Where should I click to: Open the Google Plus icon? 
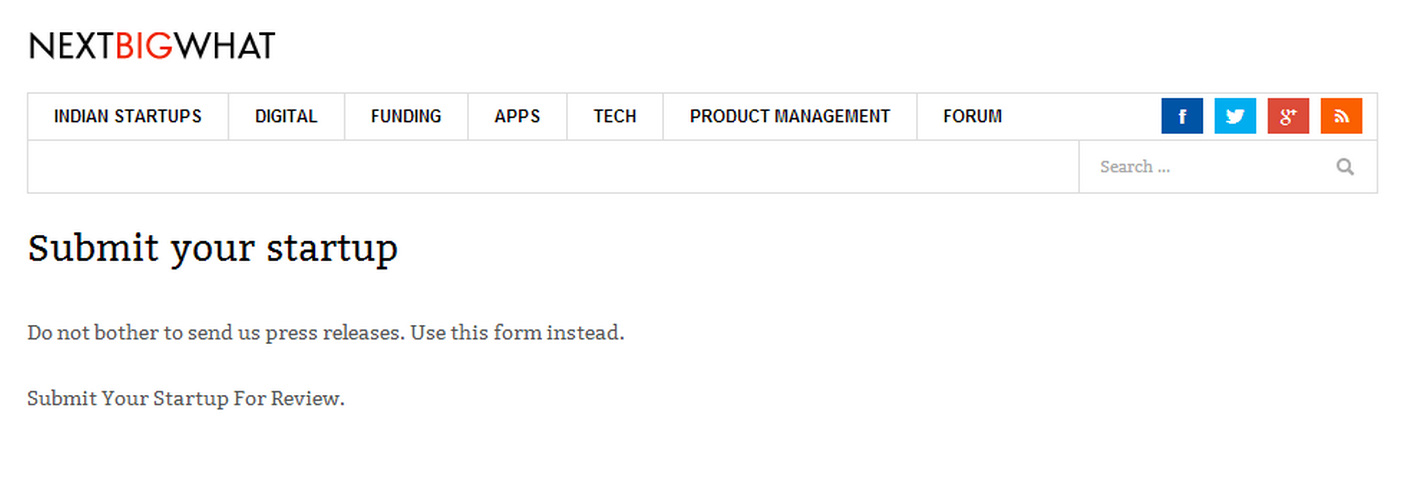[1288, 116]
